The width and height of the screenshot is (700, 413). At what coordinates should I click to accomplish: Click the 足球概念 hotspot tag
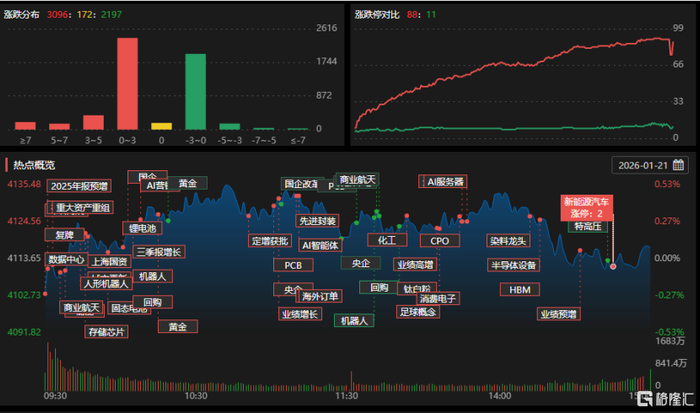point(418,312)
